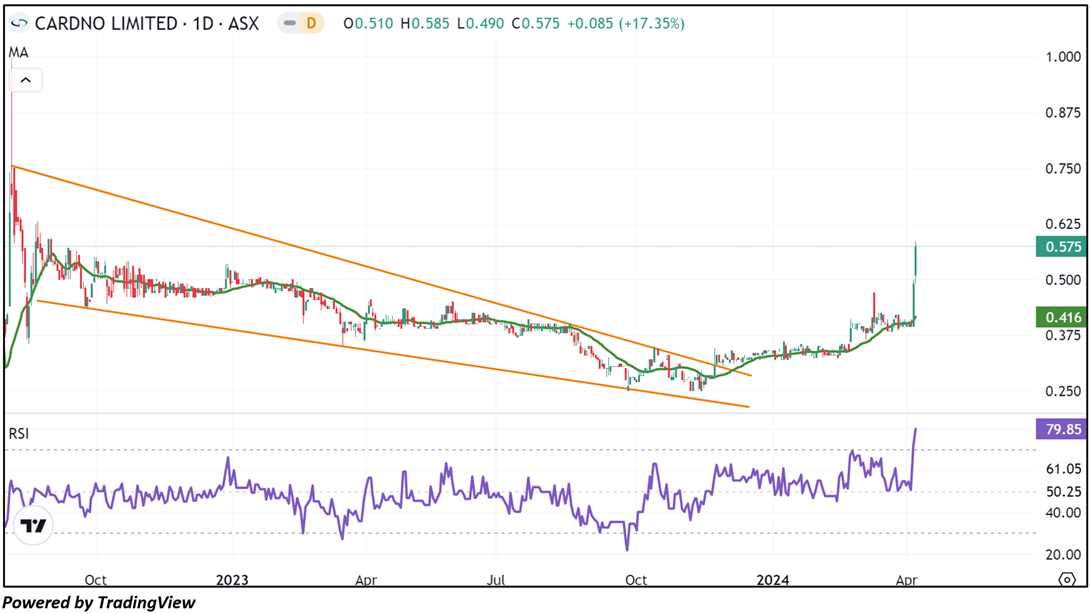Click the 0.500 price axis label
Screen dimensions: 1090x614
(x=1064, y=280)
